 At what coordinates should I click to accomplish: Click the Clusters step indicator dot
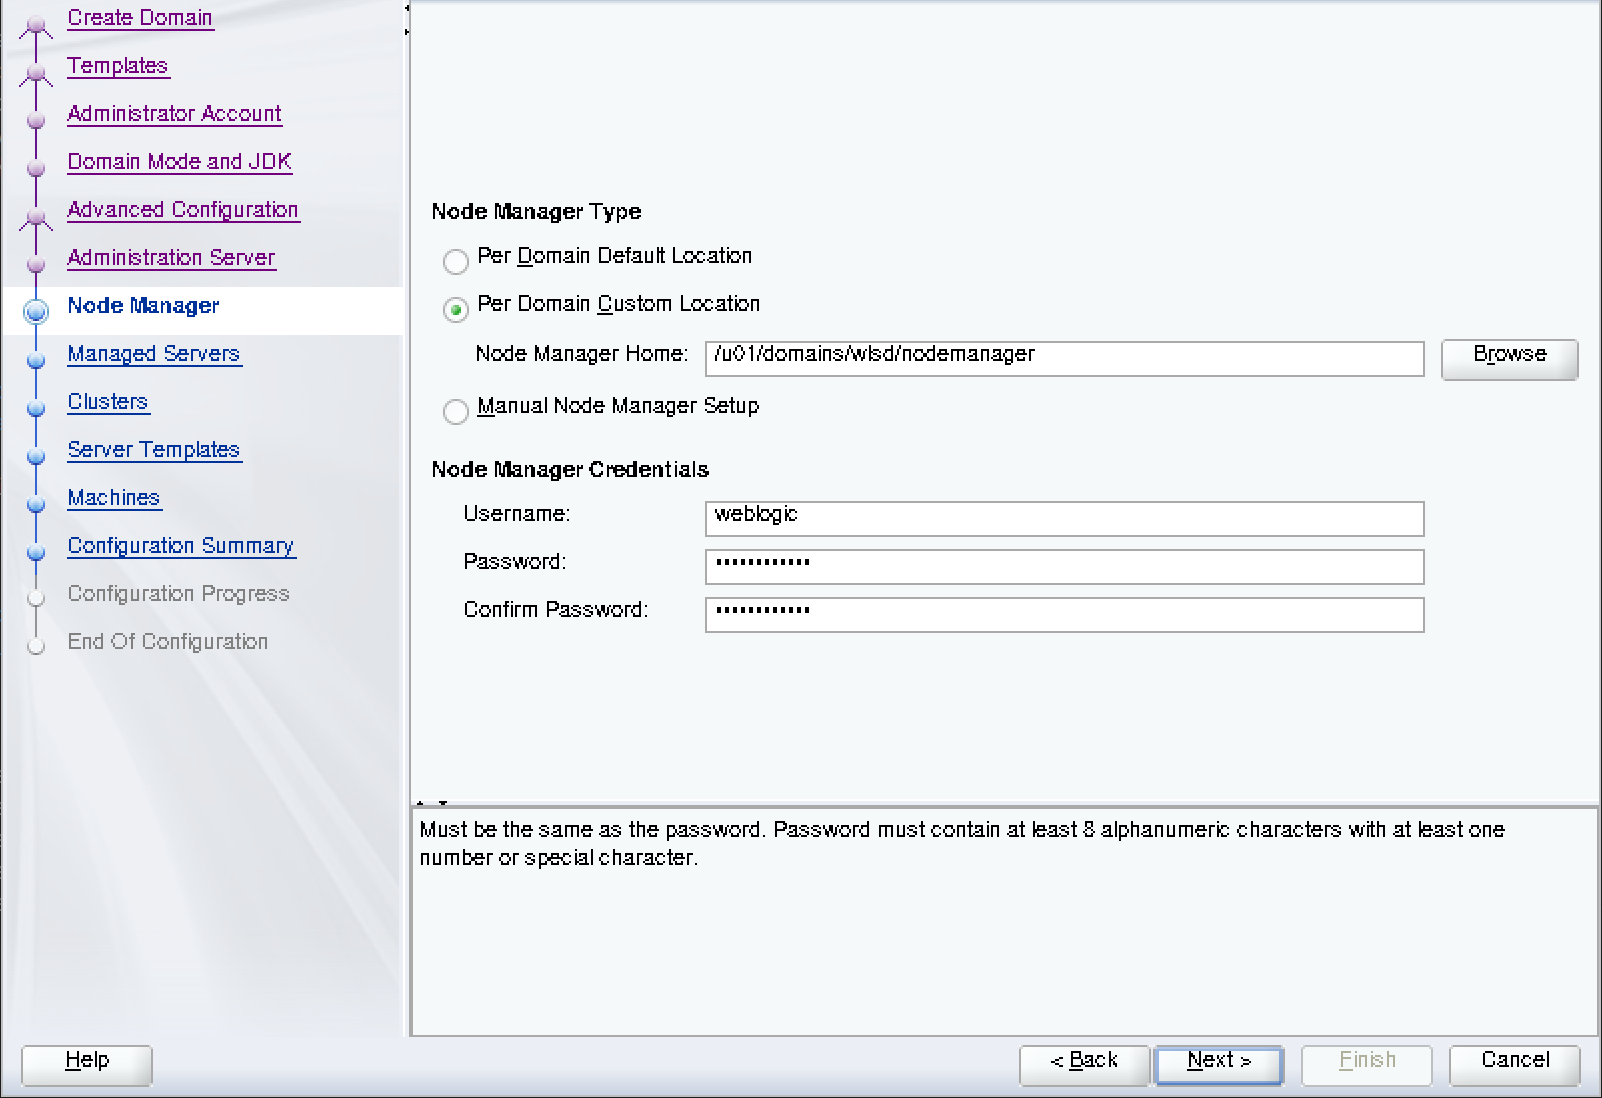(x=36, y=407)
